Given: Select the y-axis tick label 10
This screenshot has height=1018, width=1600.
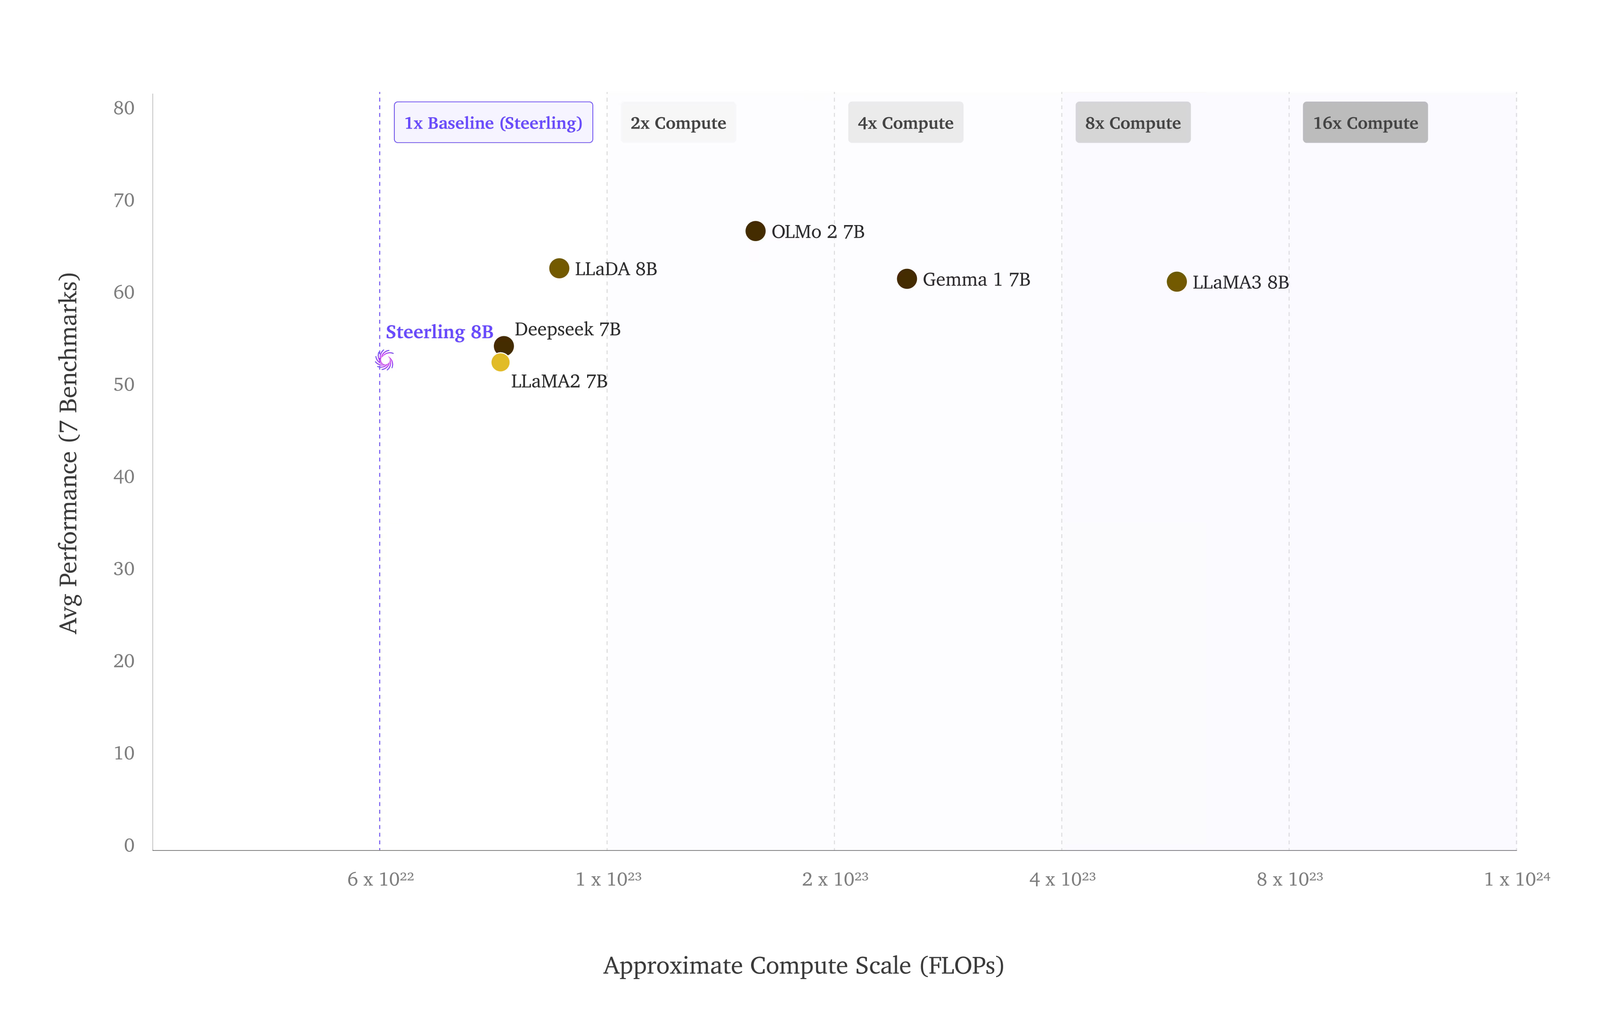Looking at the screenshot, I should pos(124,753).
